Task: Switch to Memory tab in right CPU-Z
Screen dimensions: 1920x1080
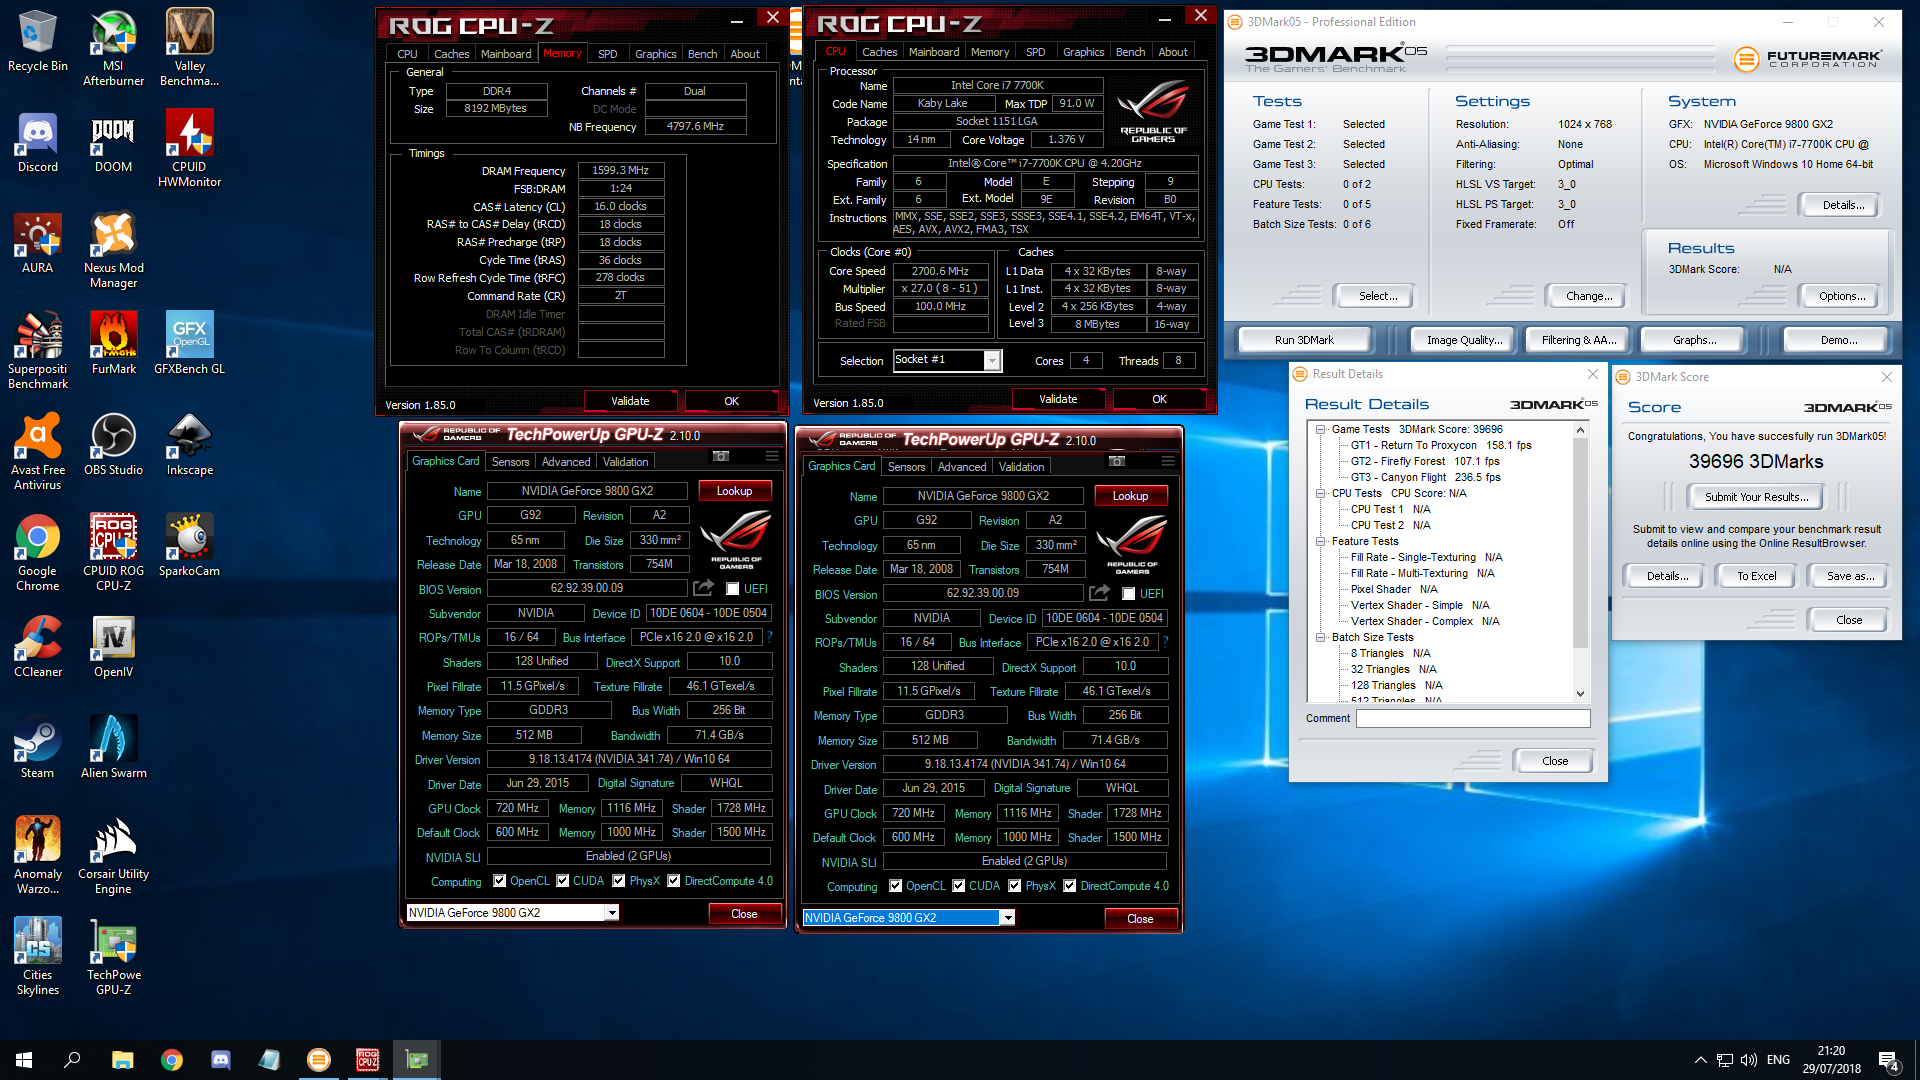Action: point(989,52)
